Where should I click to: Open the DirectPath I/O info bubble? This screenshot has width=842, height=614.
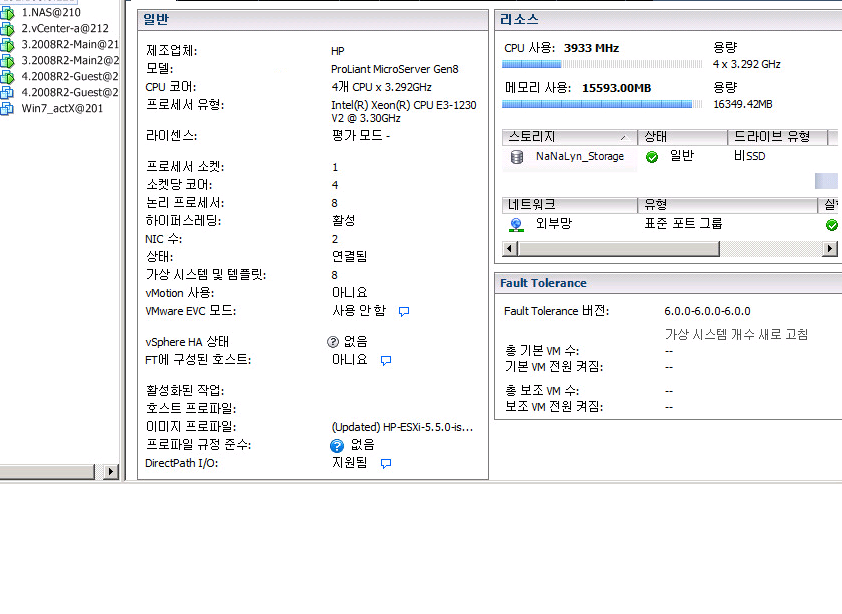click(x=386, y=464)
